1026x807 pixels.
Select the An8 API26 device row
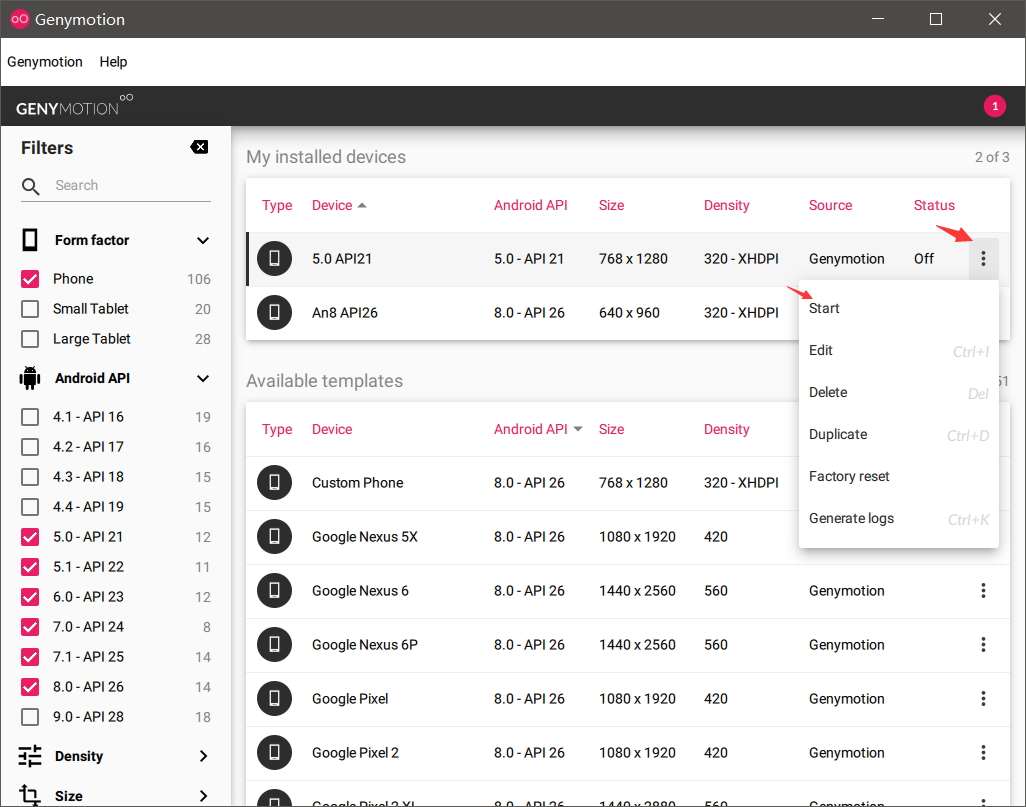[x=522, y=313]
